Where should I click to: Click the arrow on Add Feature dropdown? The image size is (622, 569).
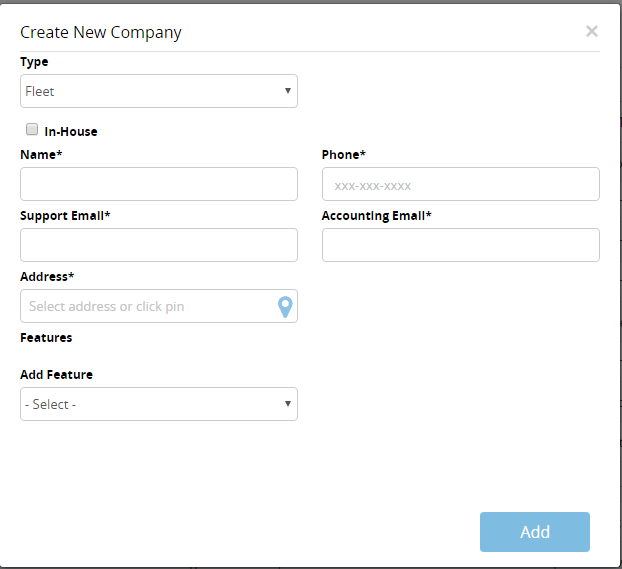click(288, 404)
